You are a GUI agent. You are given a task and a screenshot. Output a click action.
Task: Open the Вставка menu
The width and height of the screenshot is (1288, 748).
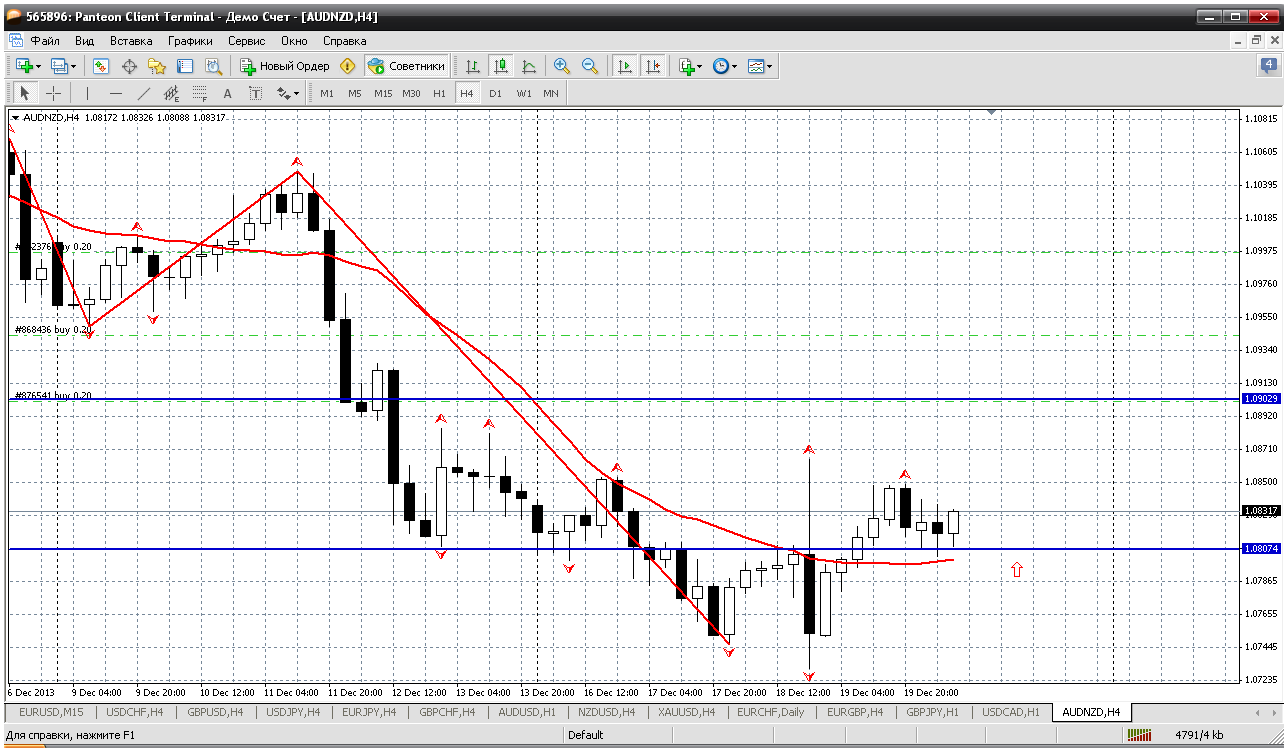coord(131,41)
